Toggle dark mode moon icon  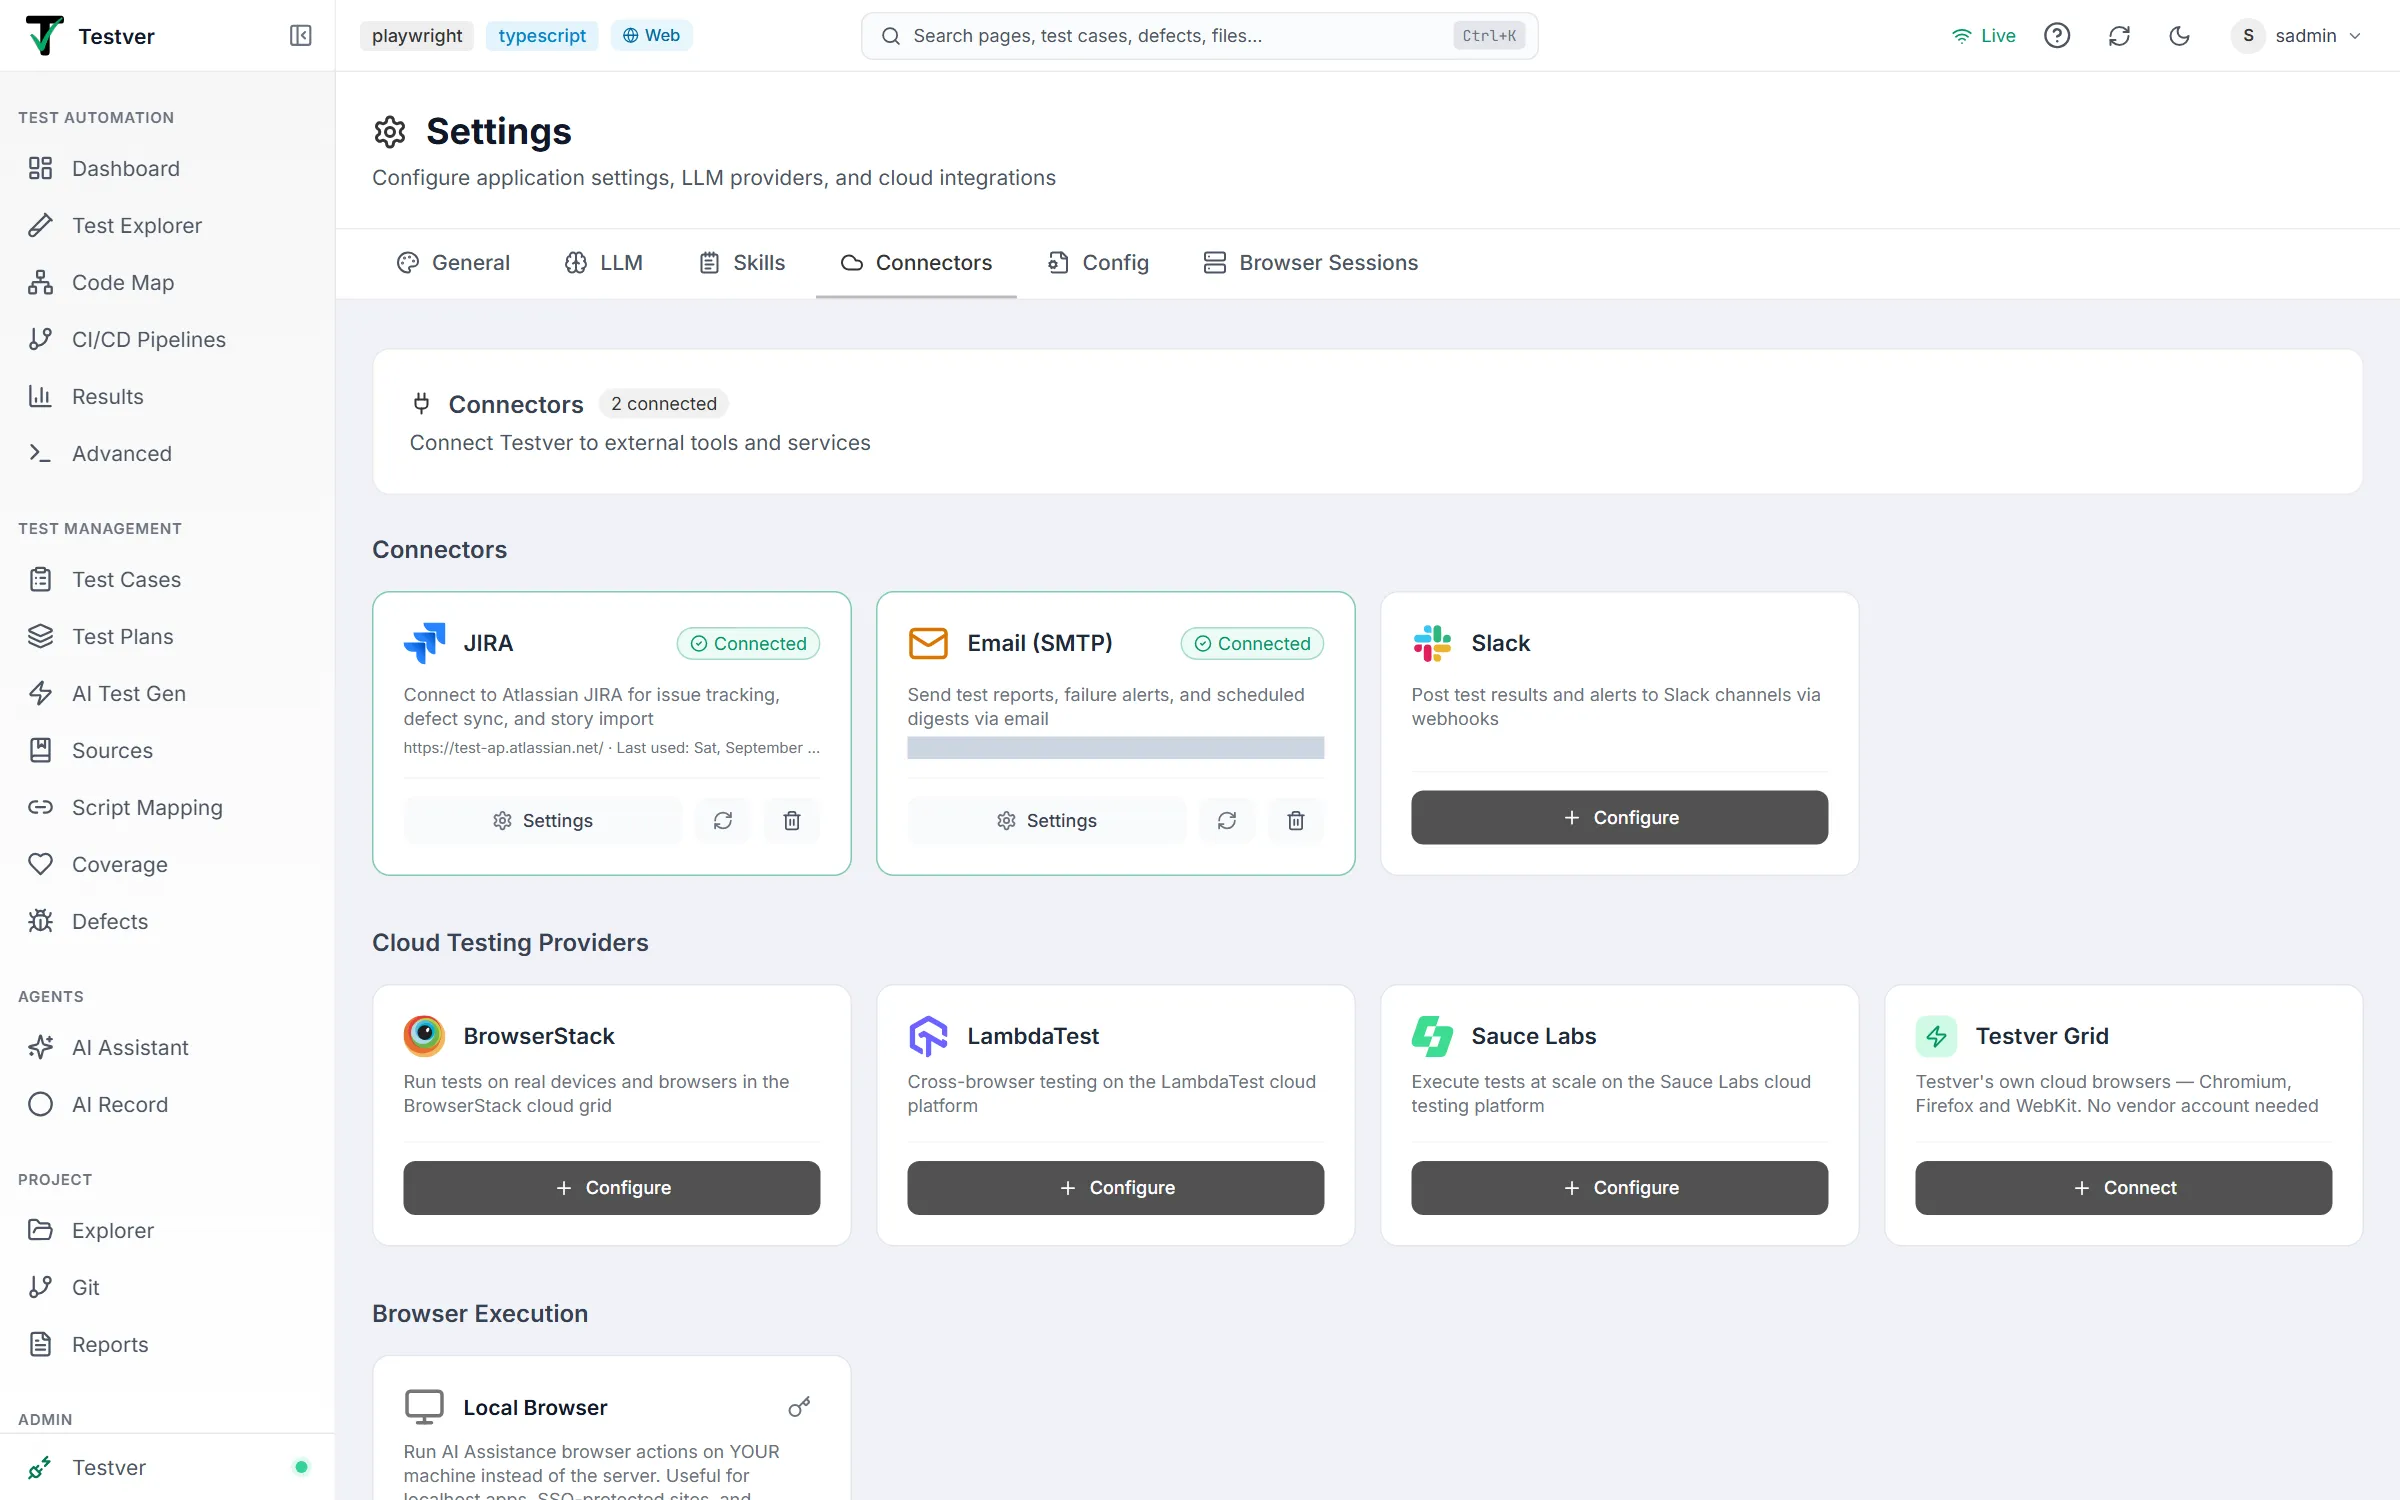coord(2180,36)
